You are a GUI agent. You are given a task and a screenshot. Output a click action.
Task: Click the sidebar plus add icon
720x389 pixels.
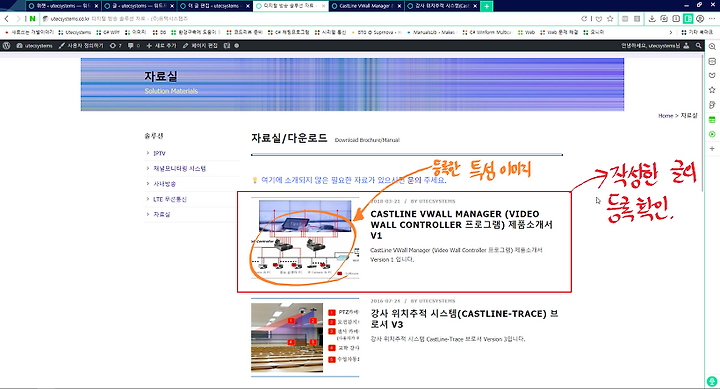tap(712, 149)
